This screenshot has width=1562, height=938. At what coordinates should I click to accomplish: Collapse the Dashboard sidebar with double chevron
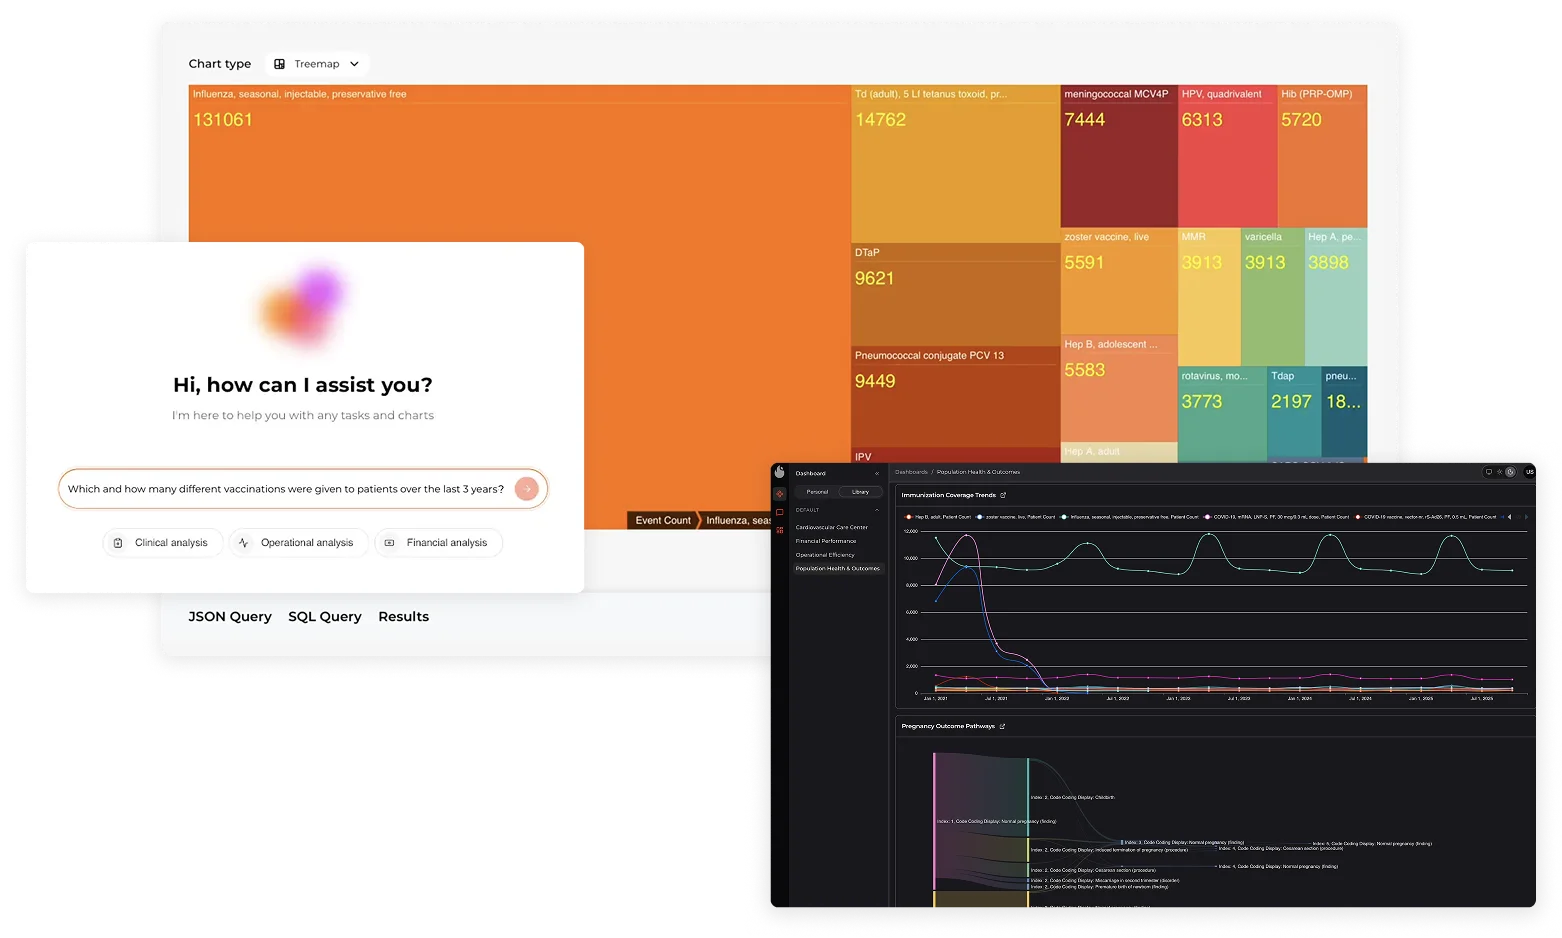click(877, 473)
